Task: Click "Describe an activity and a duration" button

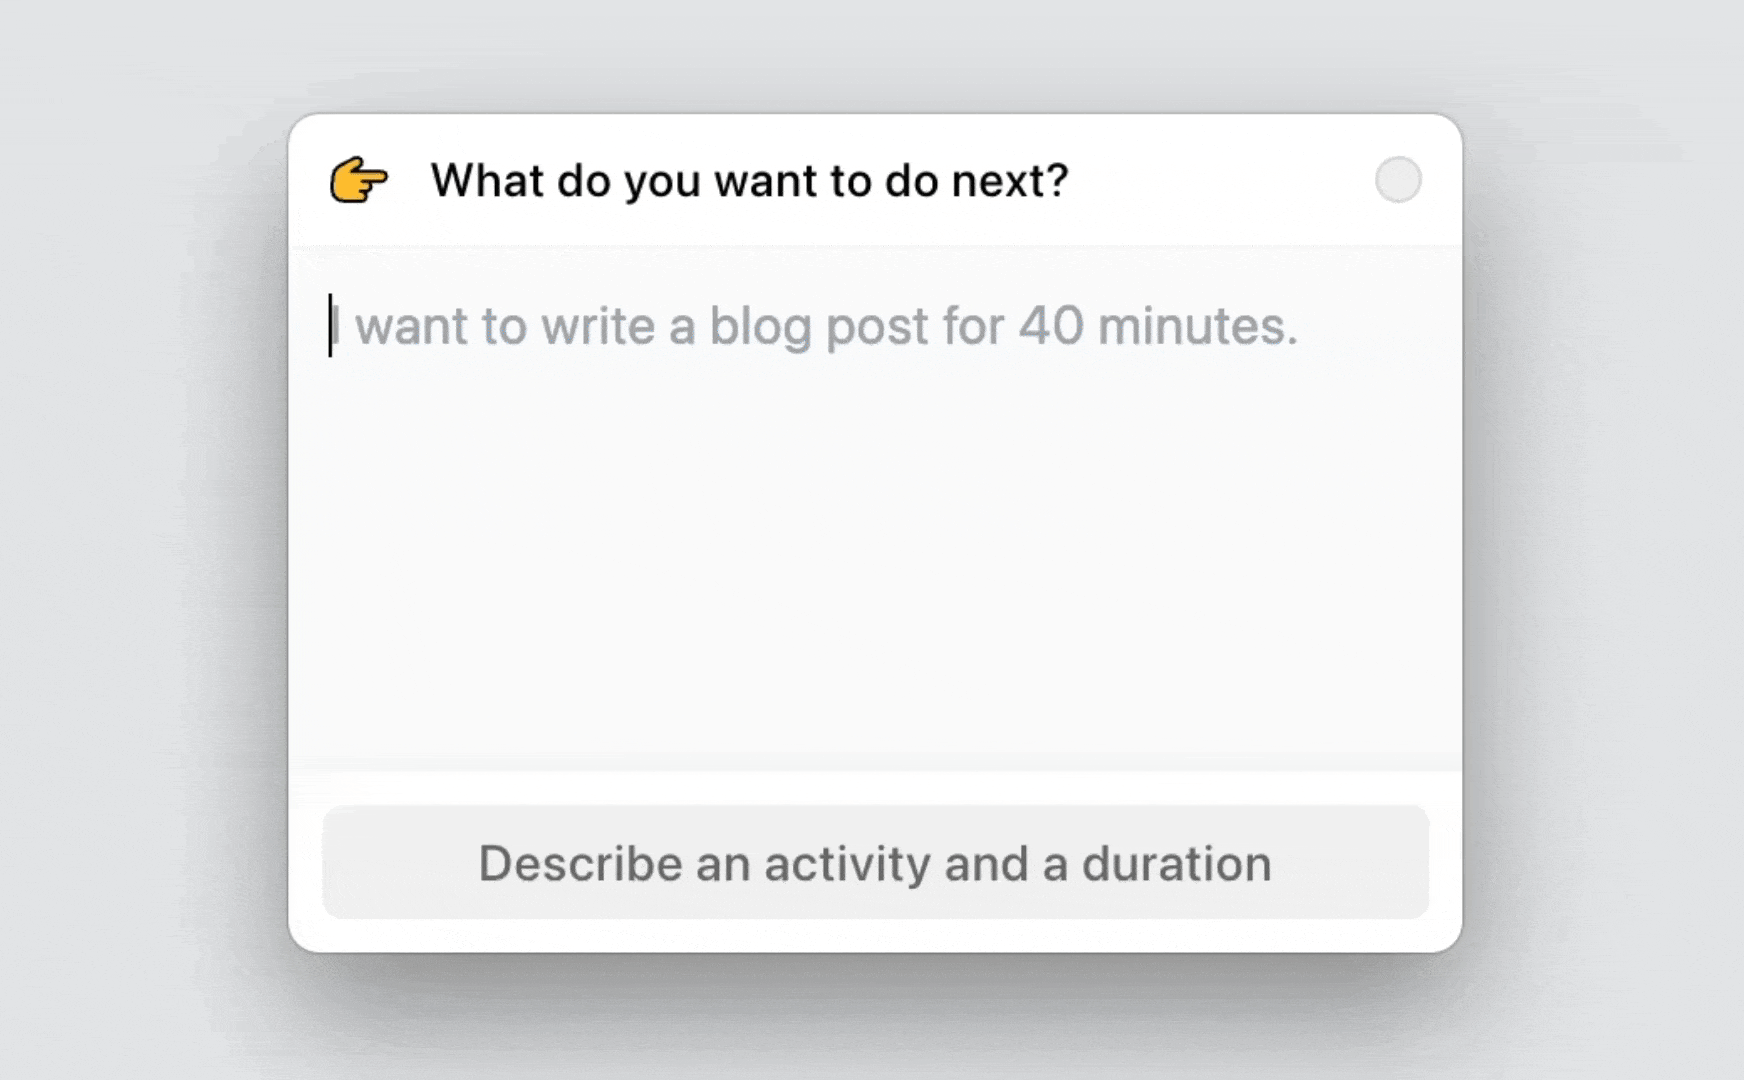Action: pyautogui.click(x=875, y=862)
